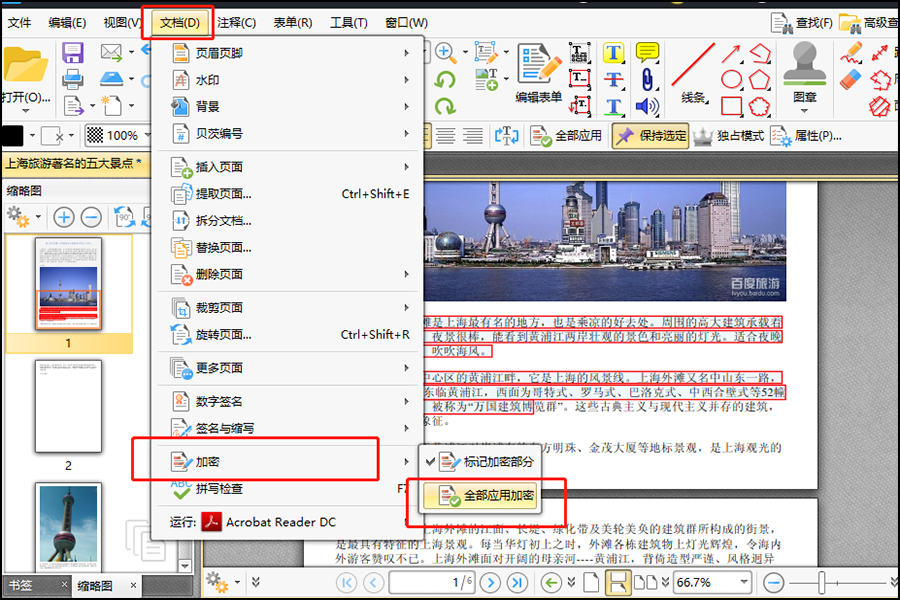900x600 pixels.
Task: Click the black fill color swatch
Action: click(x=13, y=136)
